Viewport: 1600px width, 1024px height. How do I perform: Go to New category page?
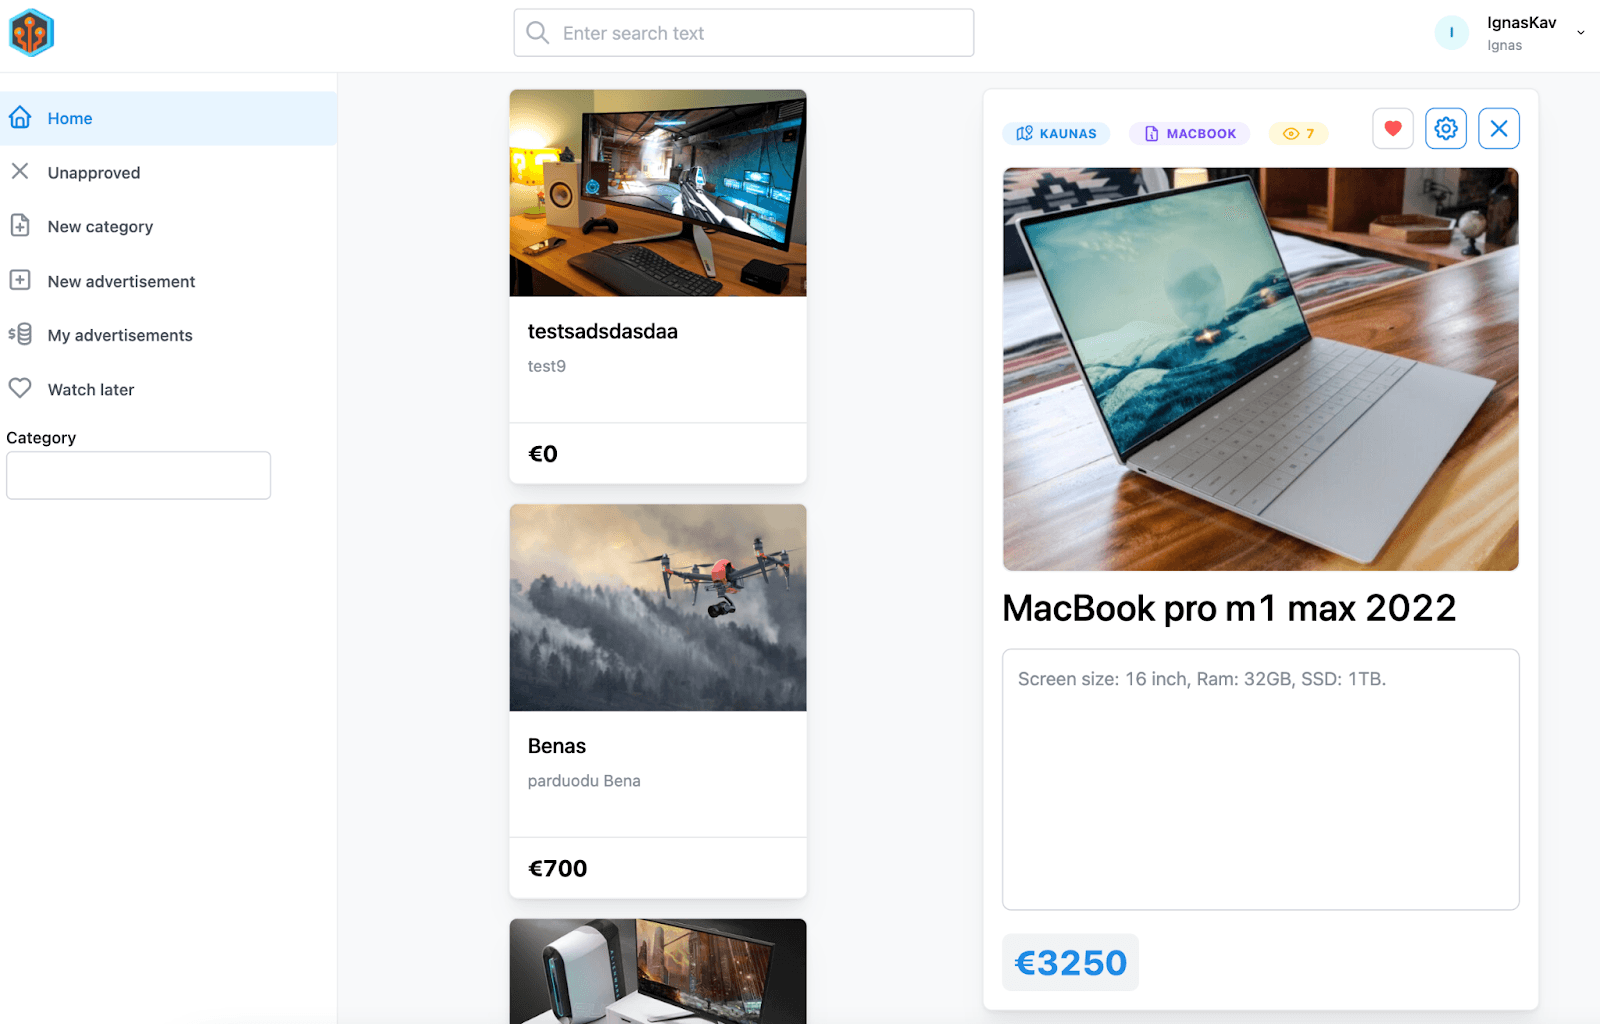[x=168, y=226]
